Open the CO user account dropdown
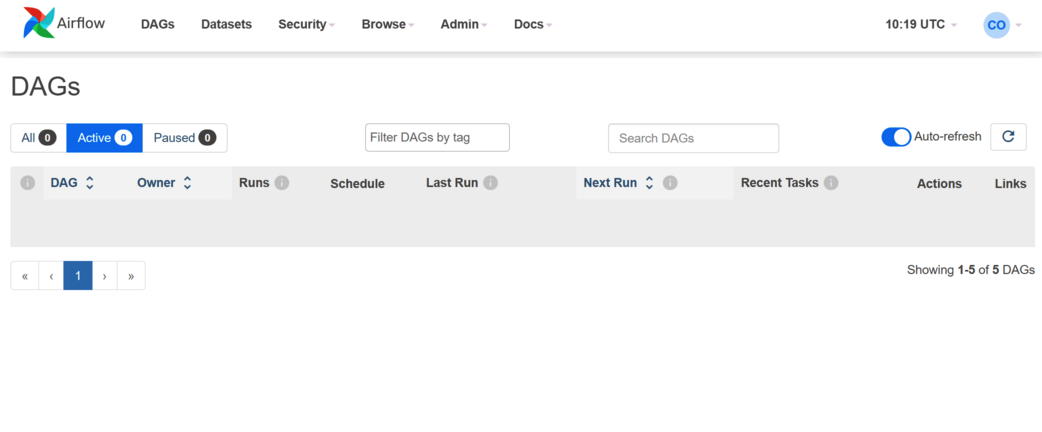Screen dimensions: 1042x432 (1001, 25)
